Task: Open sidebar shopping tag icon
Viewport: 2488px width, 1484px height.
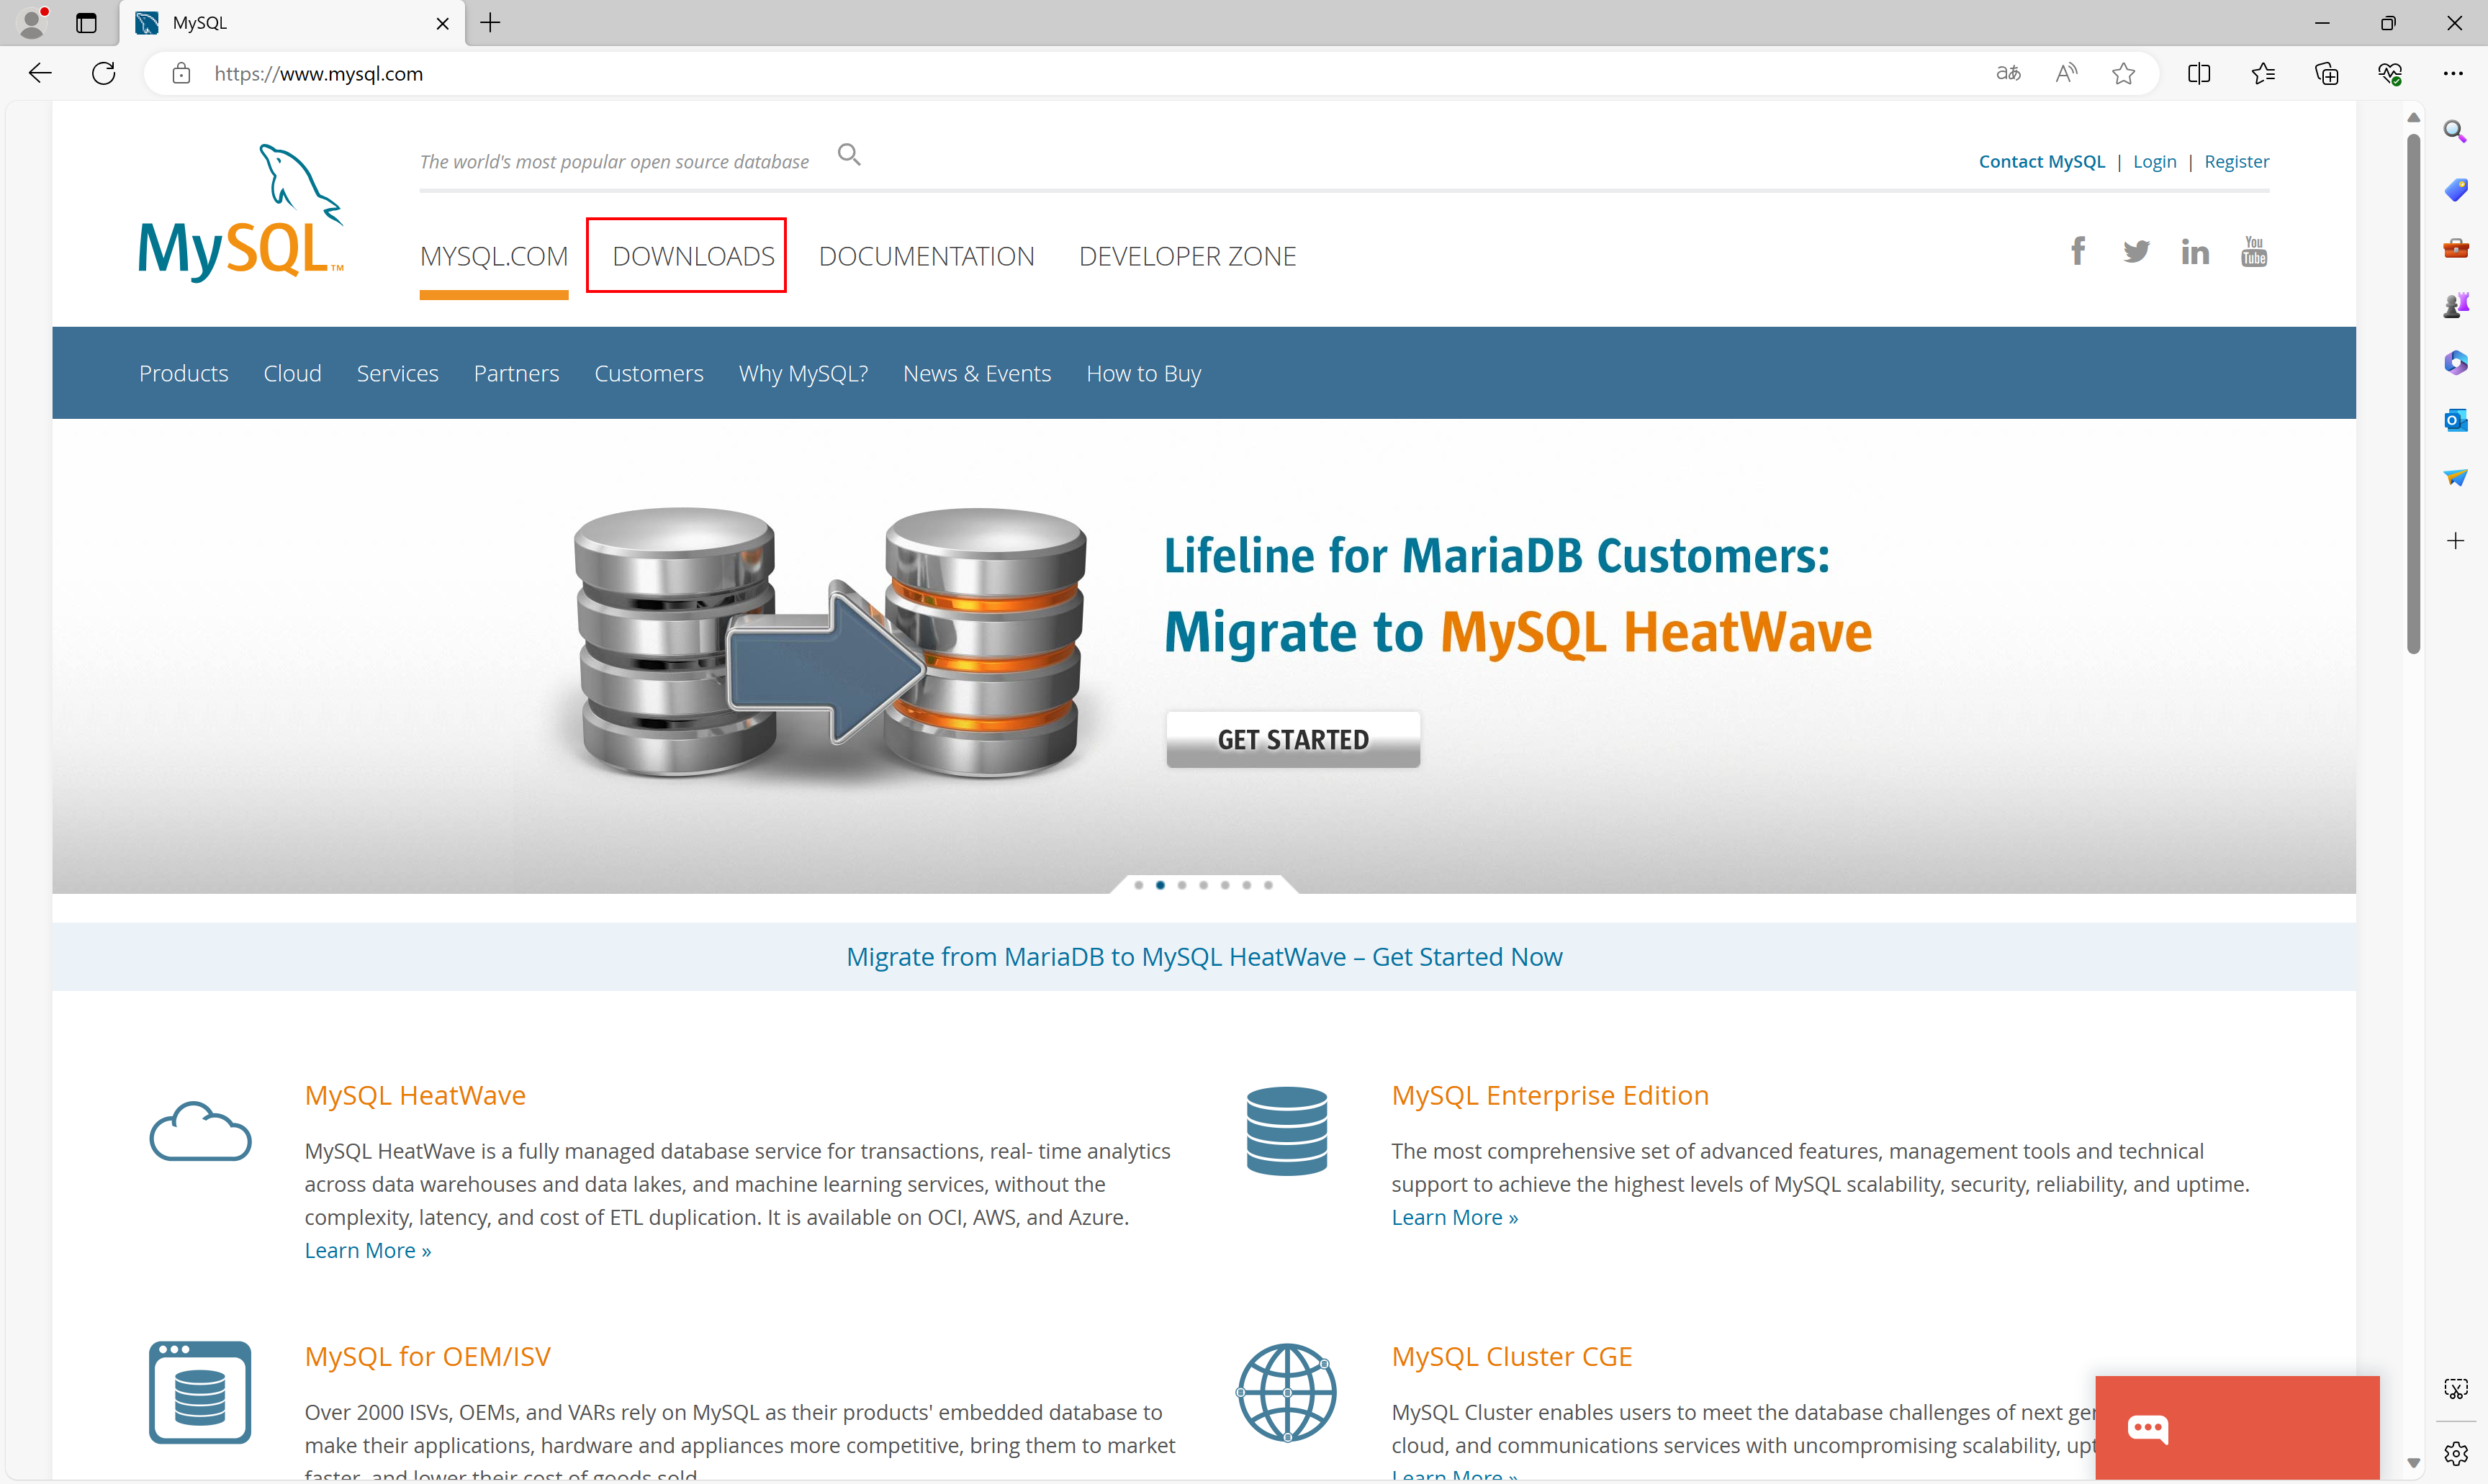Action: pyautogui.click(x=2455, y=189)
